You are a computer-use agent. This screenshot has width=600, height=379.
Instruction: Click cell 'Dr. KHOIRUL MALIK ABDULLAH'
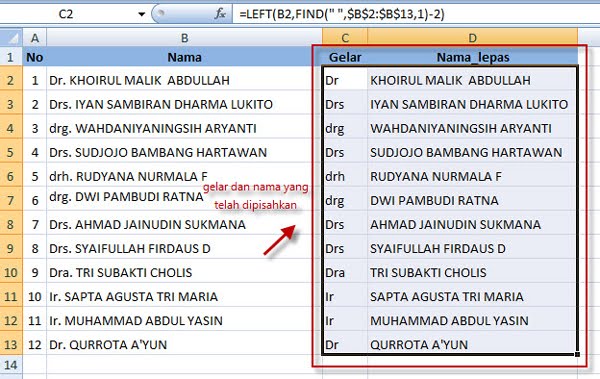coord(184,80)
